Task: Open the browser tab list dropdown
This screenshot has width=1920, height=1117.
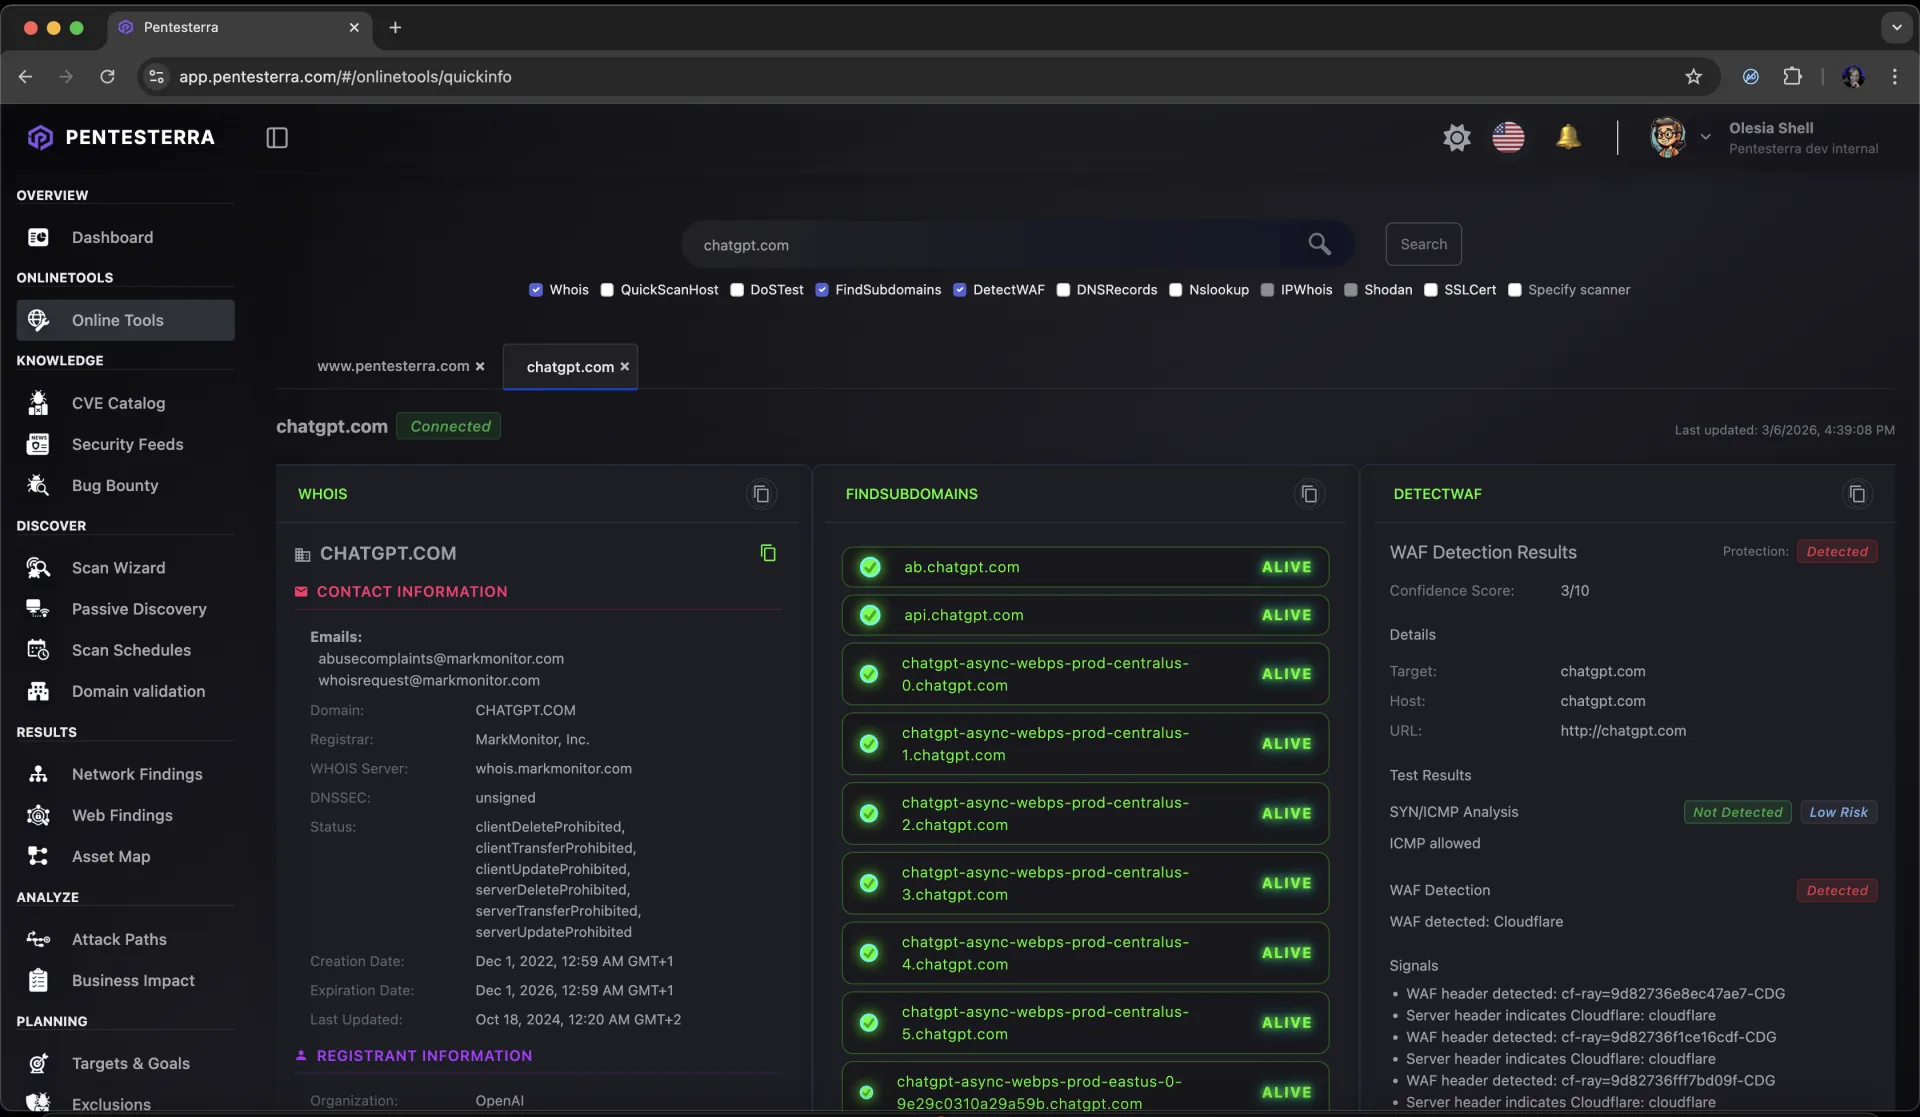Action: pos(1896,28)
